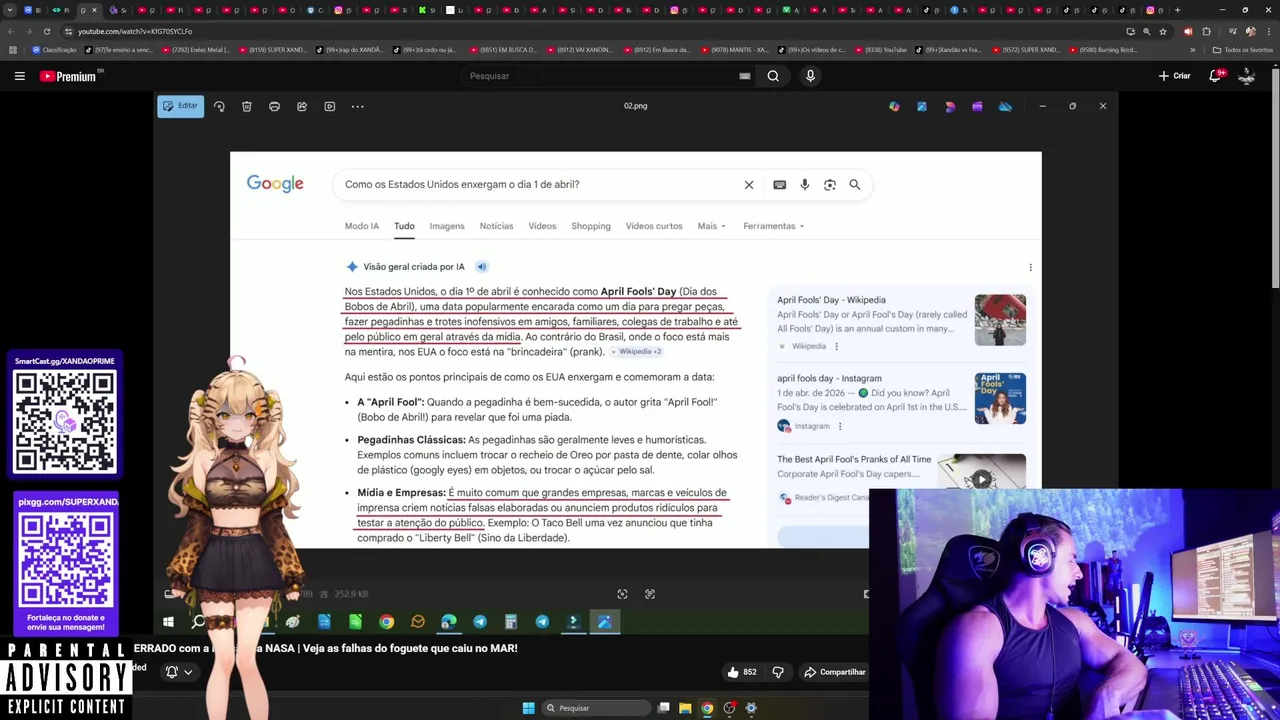Open a new browser tab with plus

point(1177,10)
